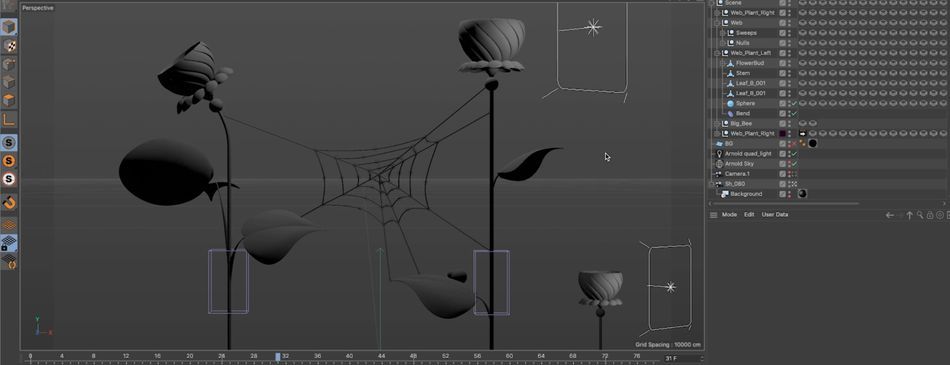Click the orange Viewport Solo Single icon
The image size is (950, 365).
coord(8,161)
